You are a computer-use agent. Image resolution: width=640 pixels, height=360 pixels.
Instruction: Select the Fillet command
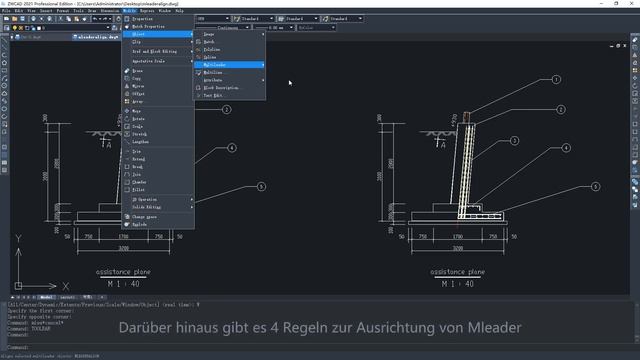click(x=158, y=190)
